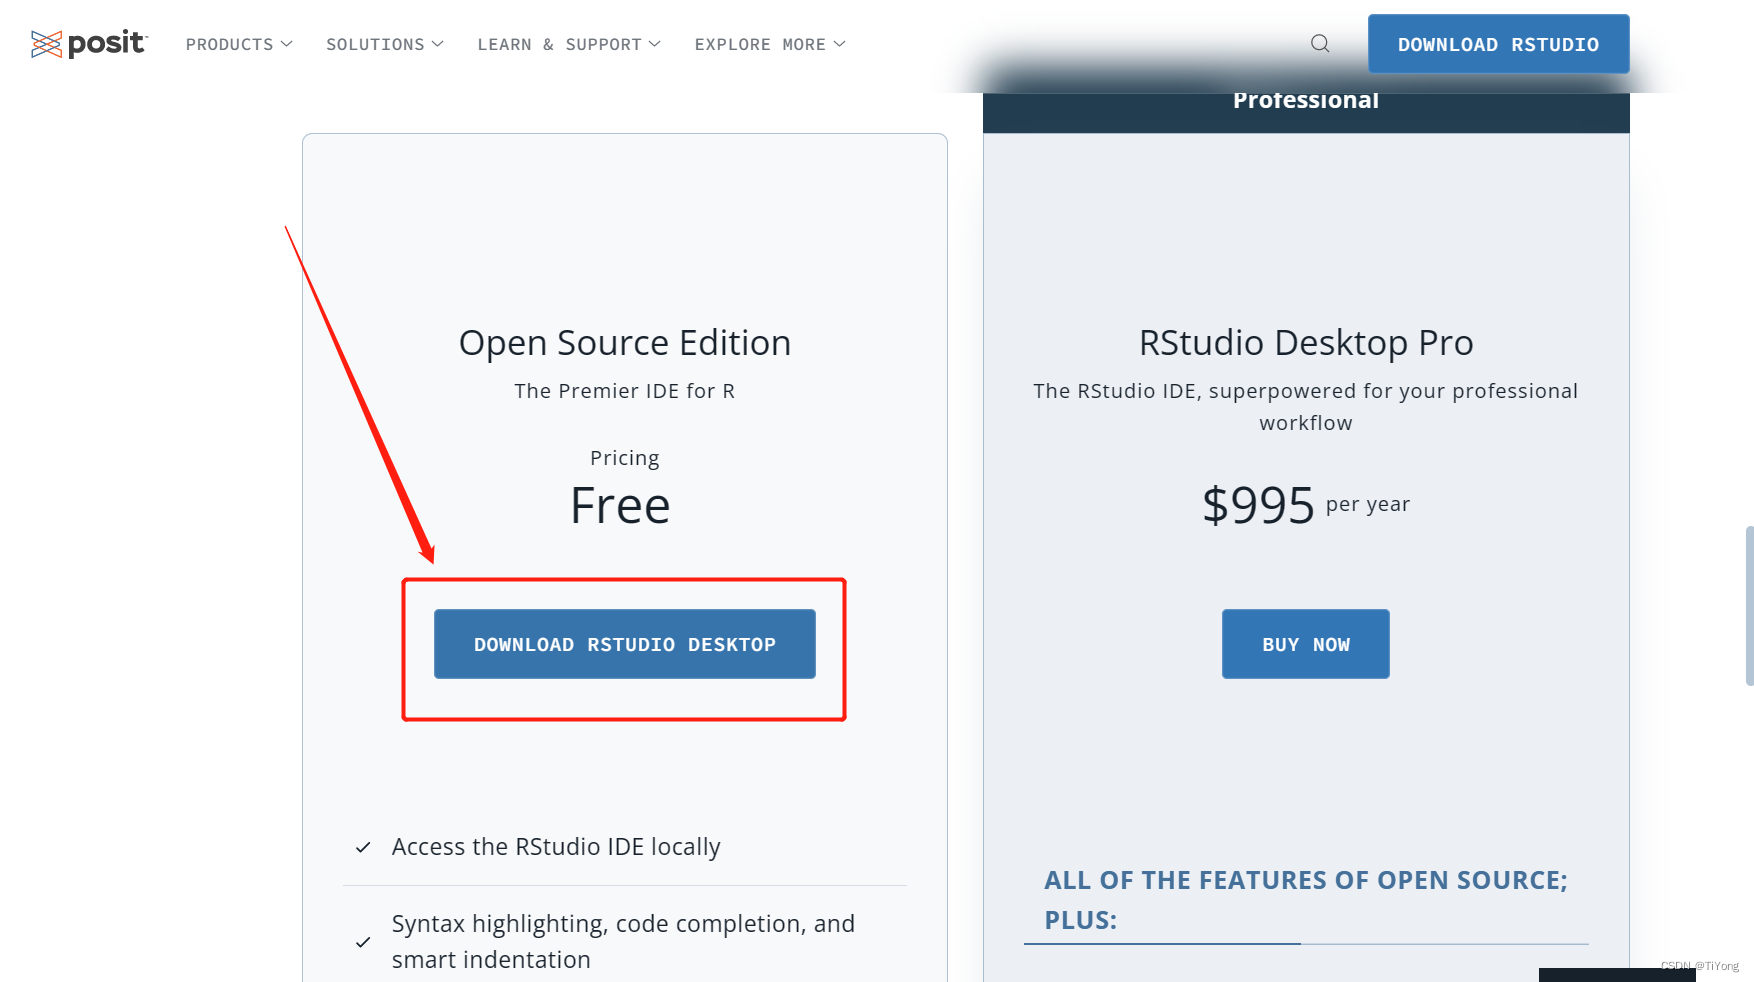Viewport: 1754px width, 982px height.
Task: Open the Learn & Support menu
Action: (x=569, y=44)
